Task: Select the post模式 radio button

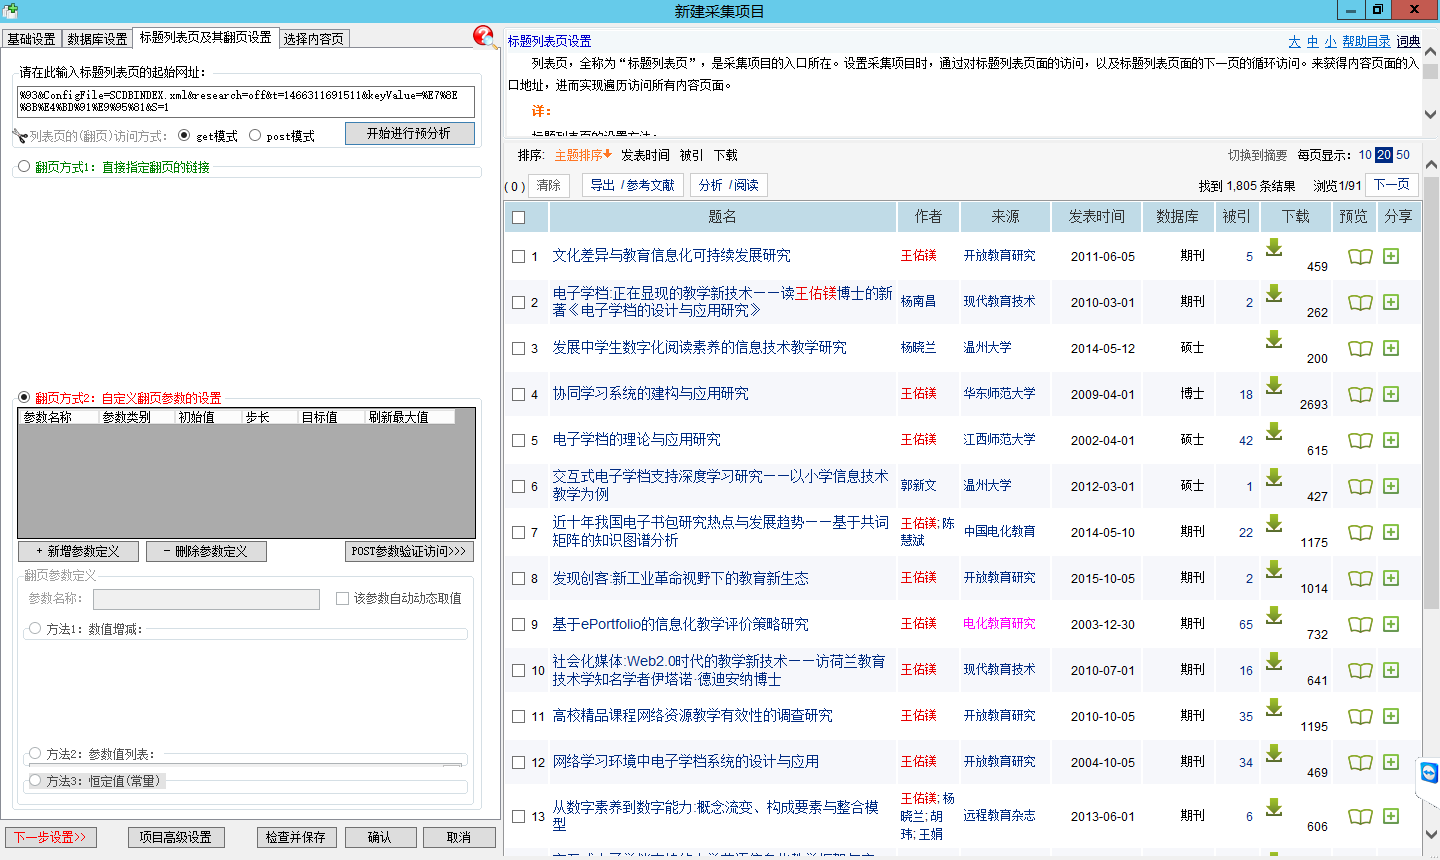Action: pyautogui.click(x=255, y=136)
